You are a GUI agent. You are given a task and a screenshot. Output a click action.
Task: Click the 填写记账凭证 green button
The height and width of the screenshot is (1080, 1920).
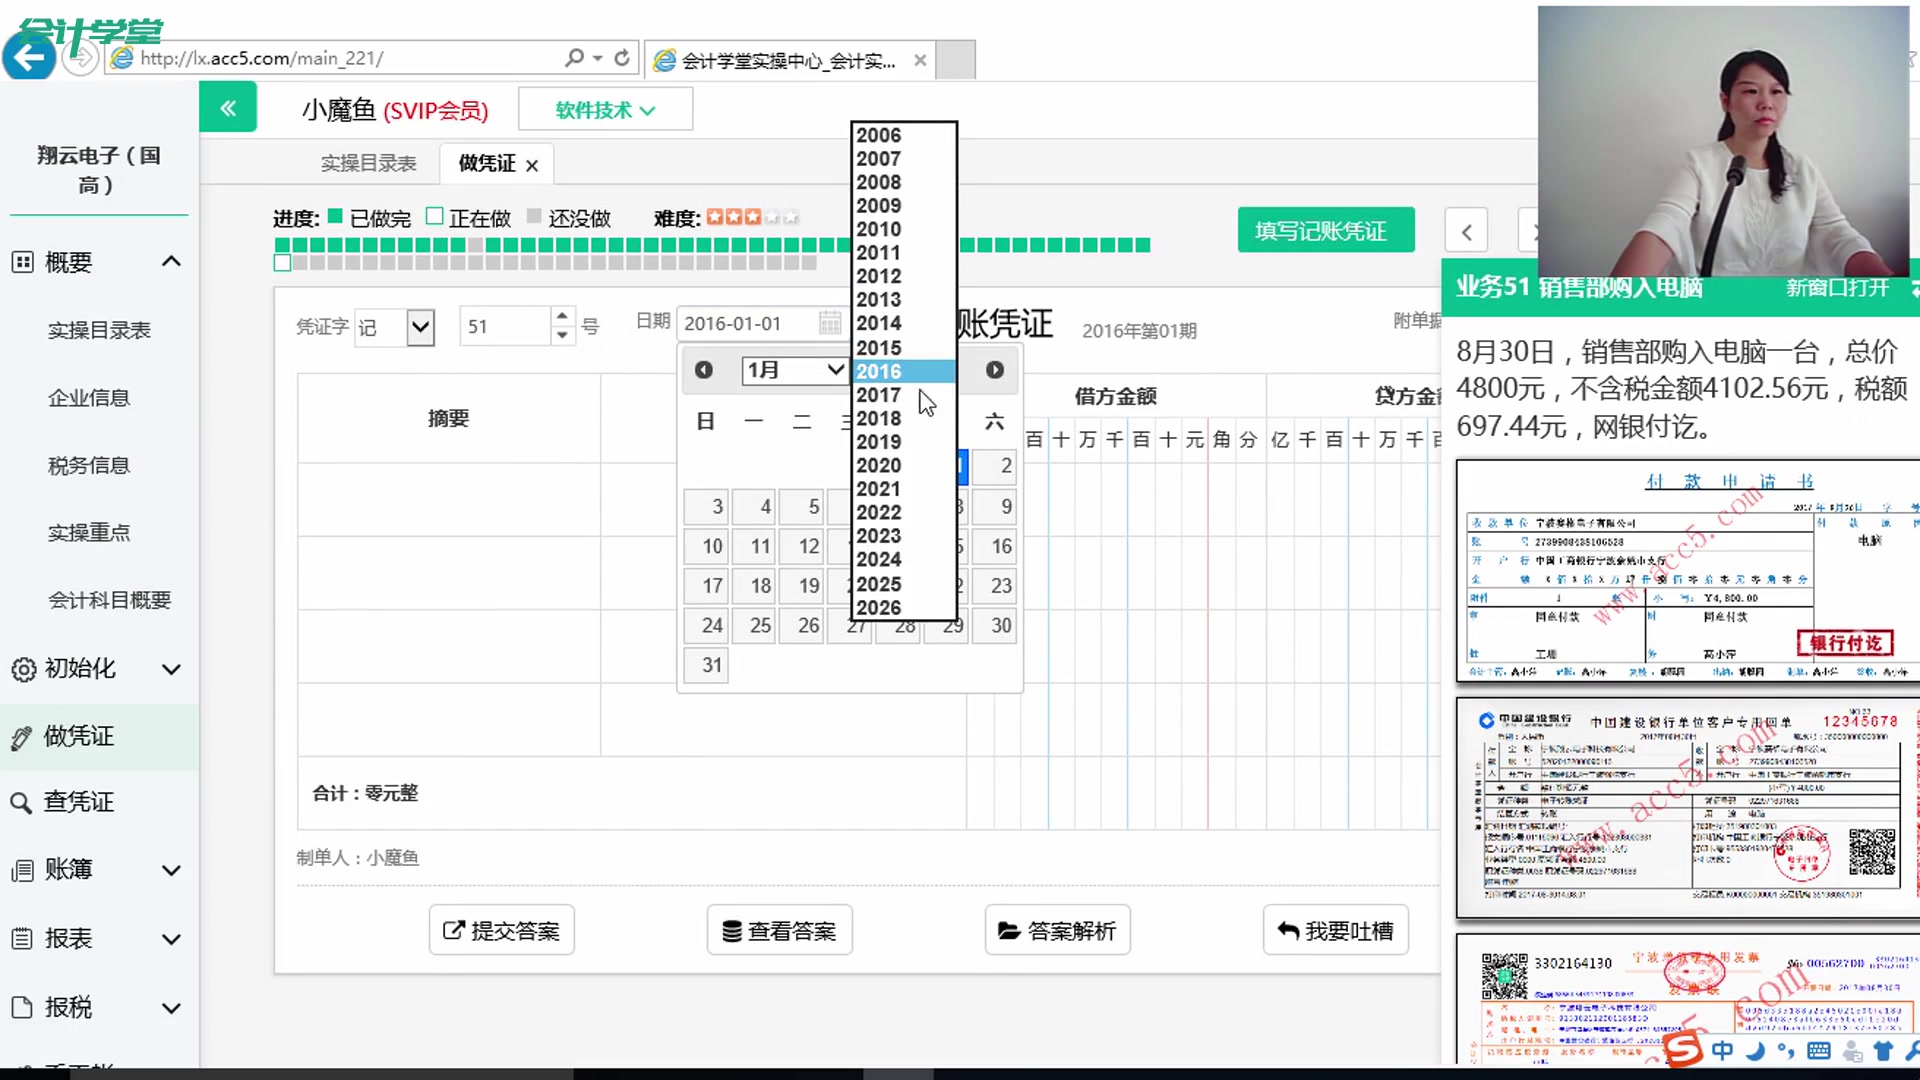tap(1326, 230)
